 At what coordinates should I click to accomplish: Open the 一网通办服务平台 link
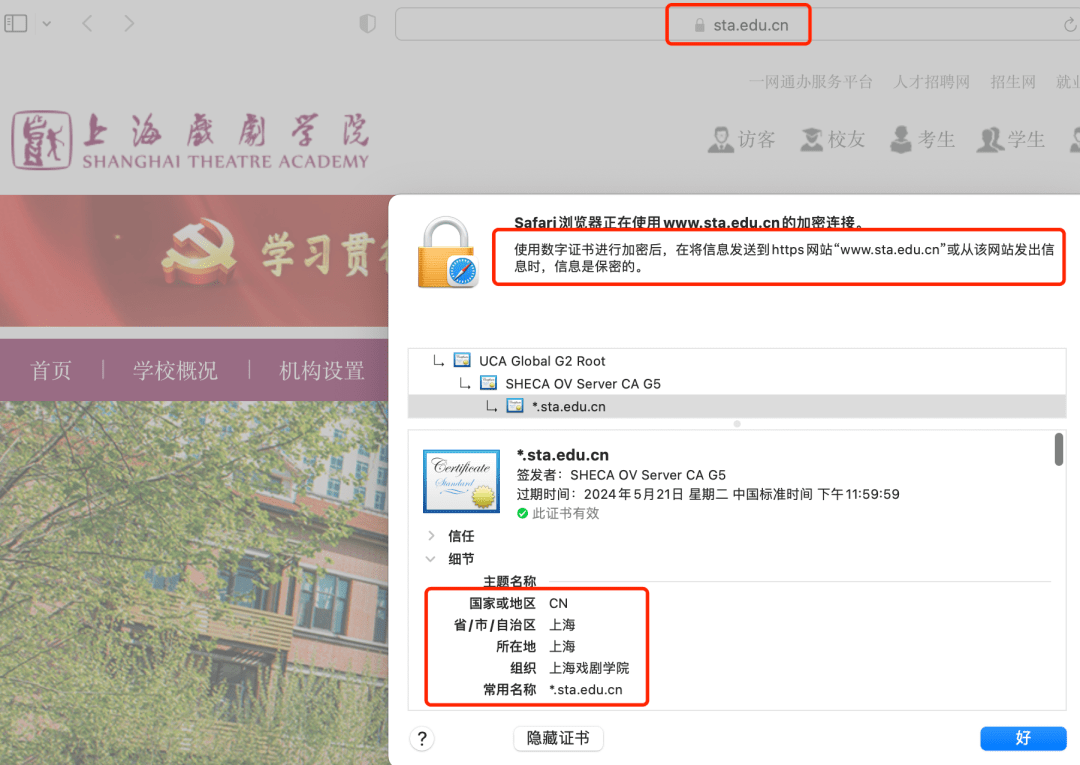click(x=811, y=82)
